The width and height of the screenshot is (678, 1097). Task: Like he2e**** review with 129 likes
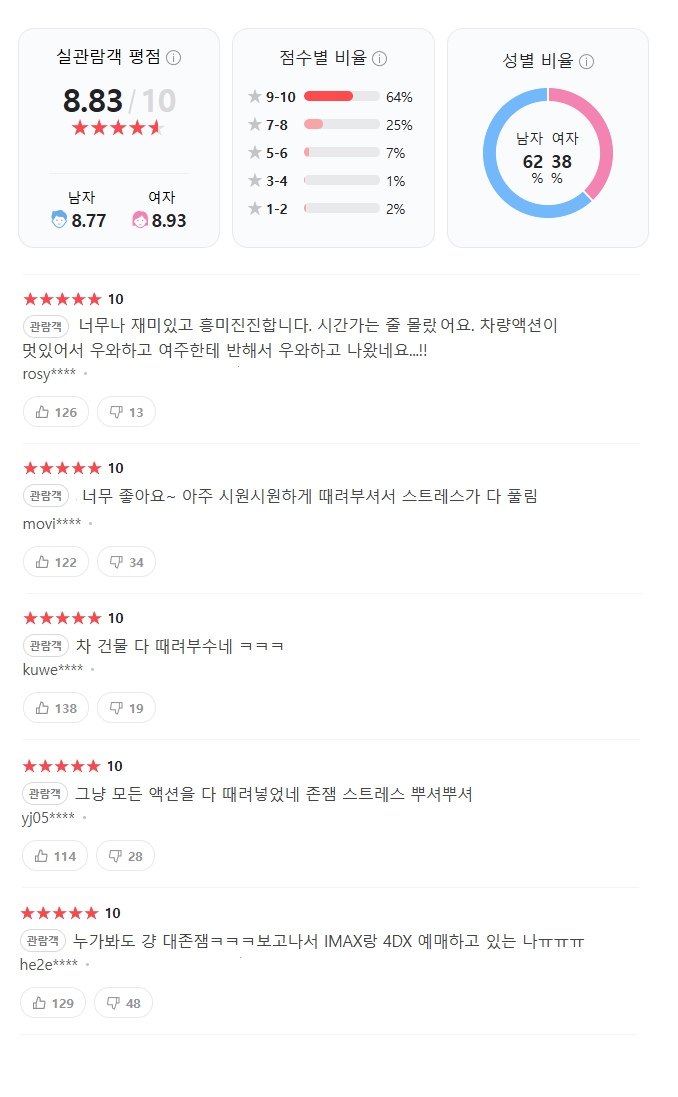(54, 1003)
